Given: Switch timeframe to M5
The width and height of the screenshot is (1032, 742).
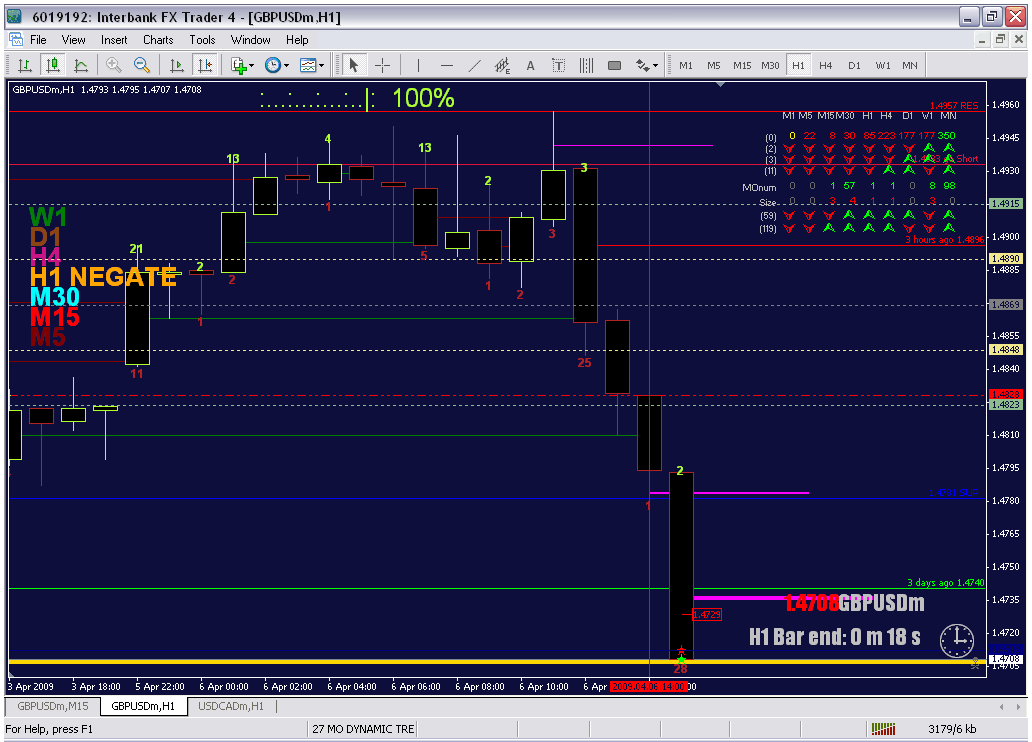Looking at the screenshot, I should (x=713, y=65).
